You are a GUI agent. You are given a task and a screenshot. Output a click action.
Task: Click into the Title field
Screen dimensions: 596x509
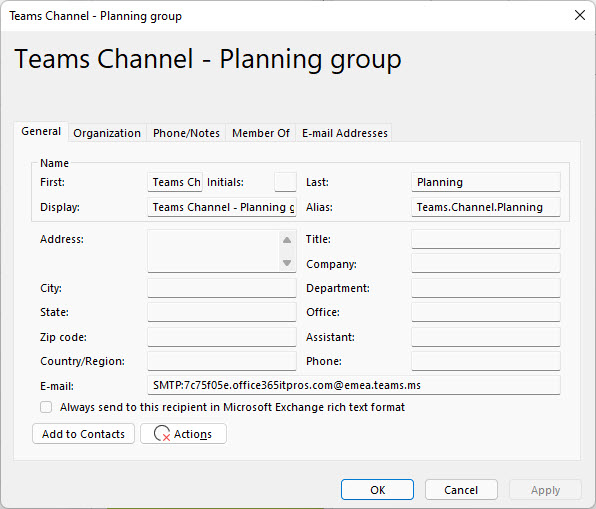[x=486, y=239]
